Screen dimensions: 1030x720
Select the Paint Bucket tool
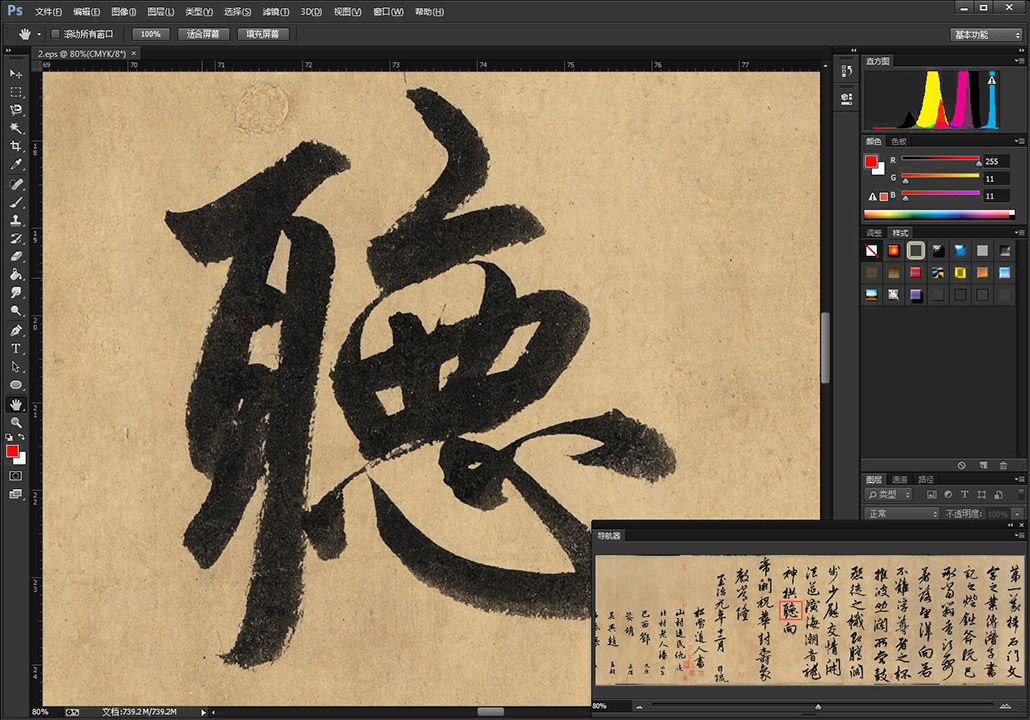[x=16, y=275]
